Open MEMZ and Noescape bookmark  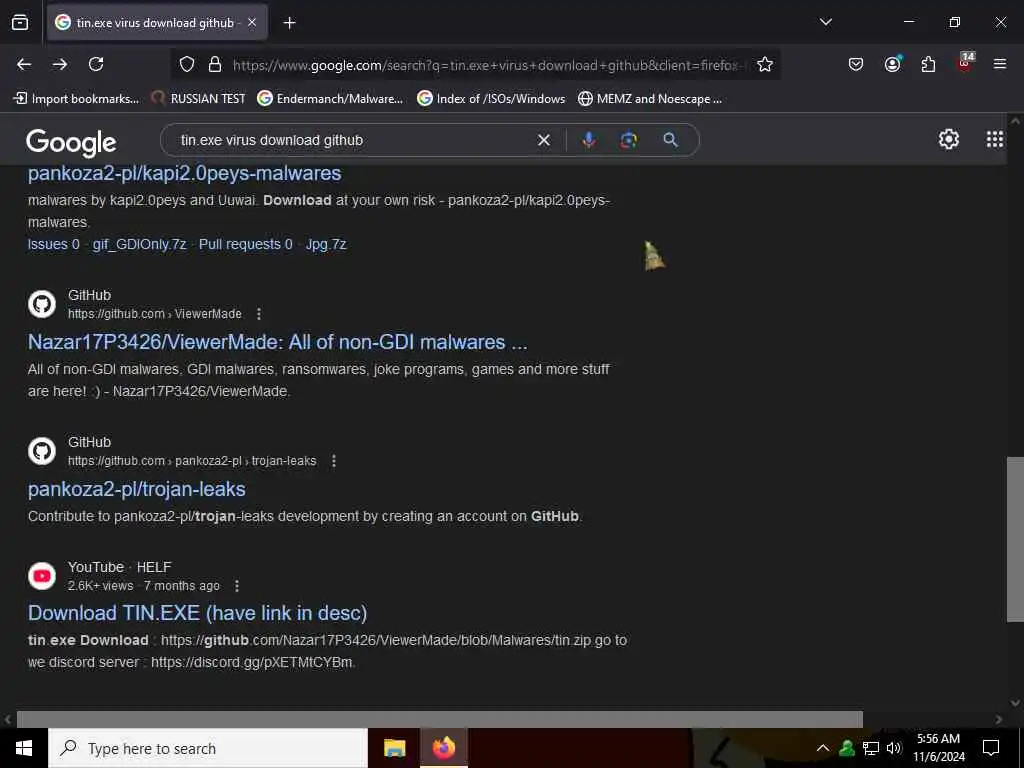(650, 99)
